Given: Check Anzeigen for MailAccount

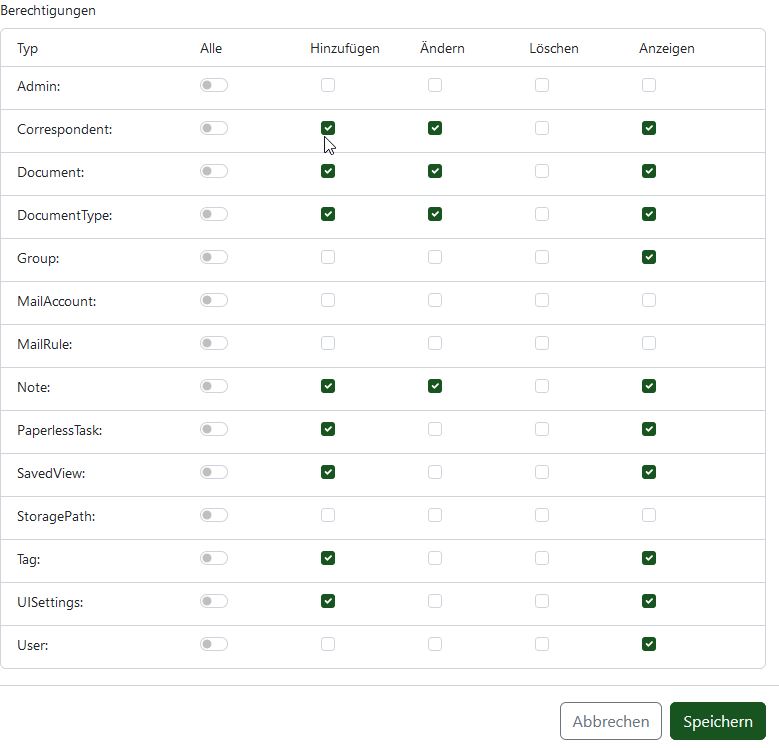Looking at the screenshot, I should (x=649, y=300).
